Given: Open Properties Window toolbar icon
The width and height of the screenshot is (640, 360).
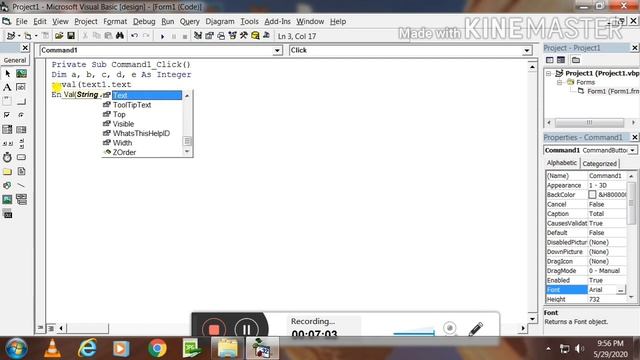Looking at the screenshot, I should click(209, 36).
